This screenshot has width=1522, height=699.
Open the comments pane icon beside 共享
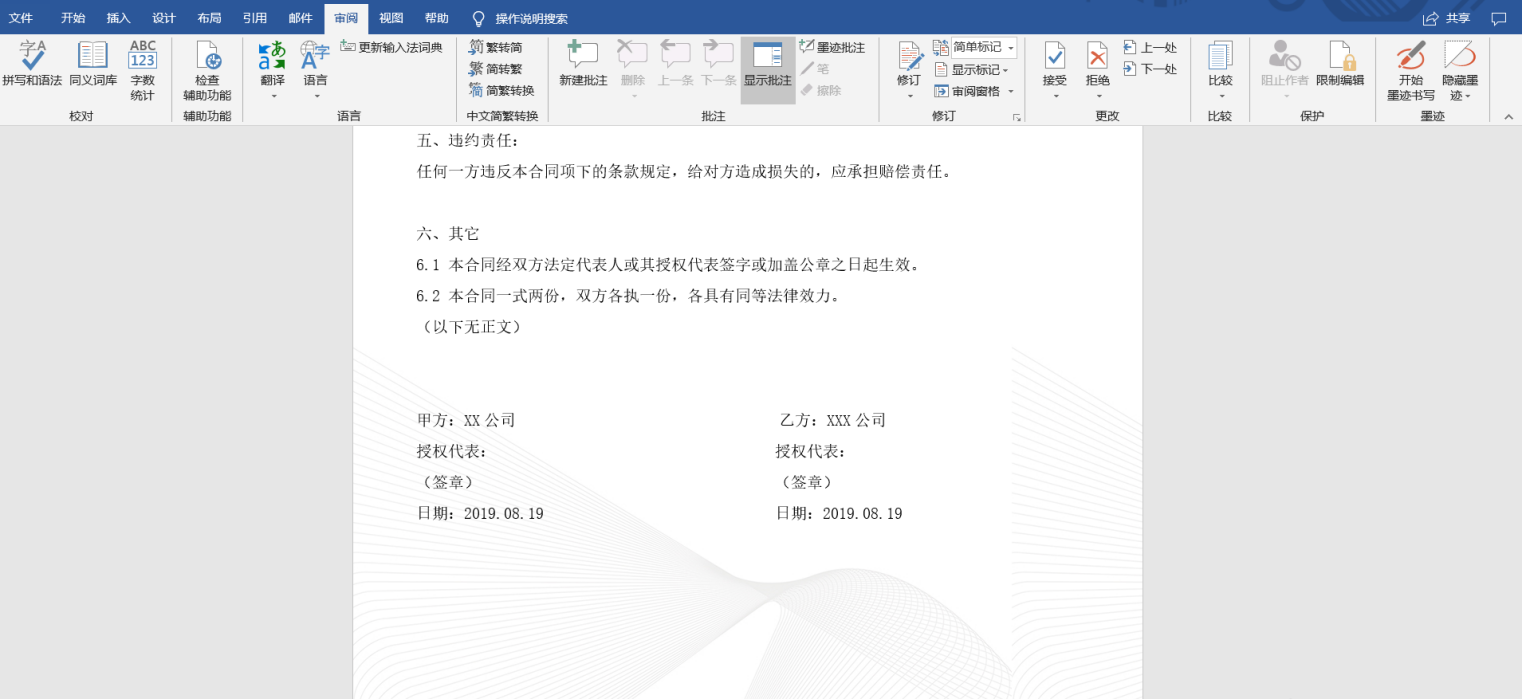[x=1498, y=18]
